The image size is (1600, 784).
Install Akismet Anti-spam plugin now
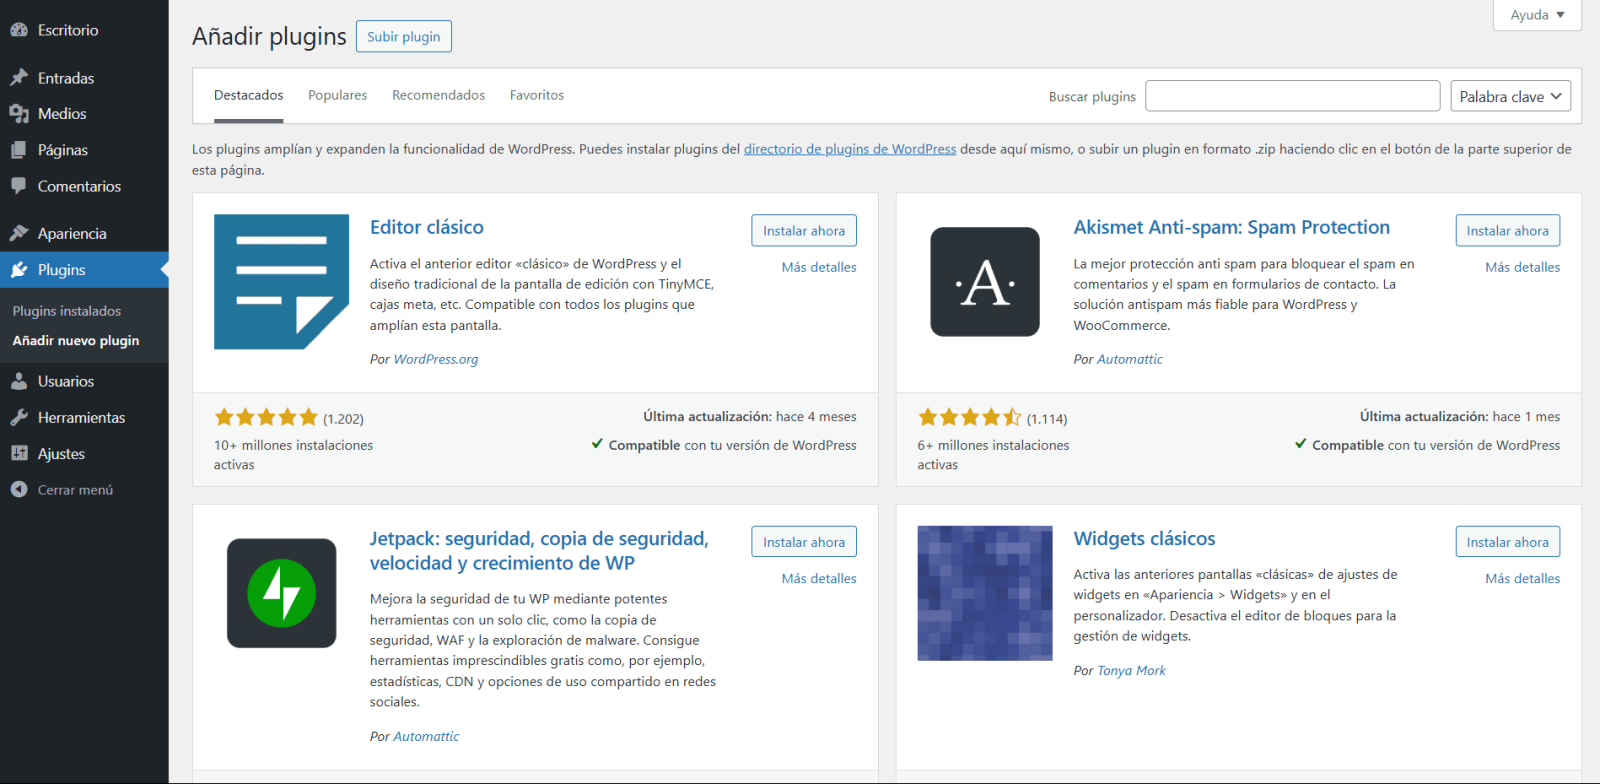point(1507,230)
